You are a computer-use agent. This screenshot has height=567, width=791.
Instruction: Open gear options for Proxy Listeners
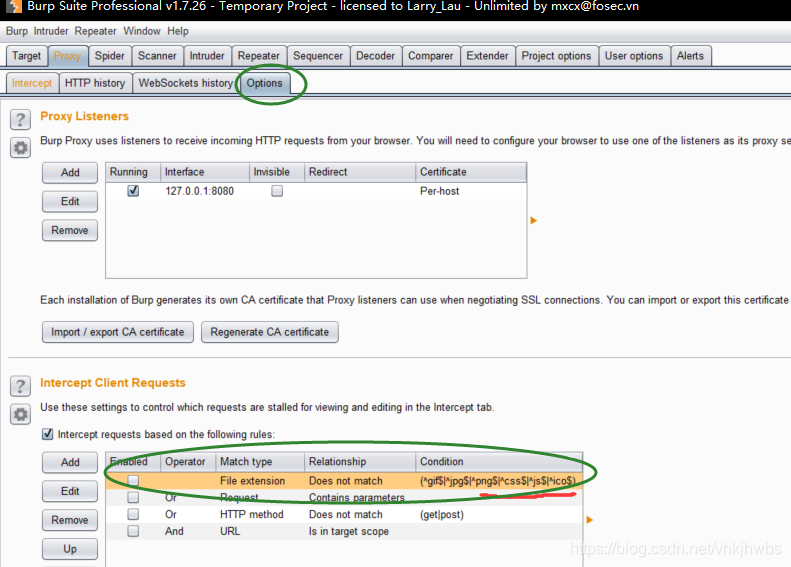pos(20,148)
